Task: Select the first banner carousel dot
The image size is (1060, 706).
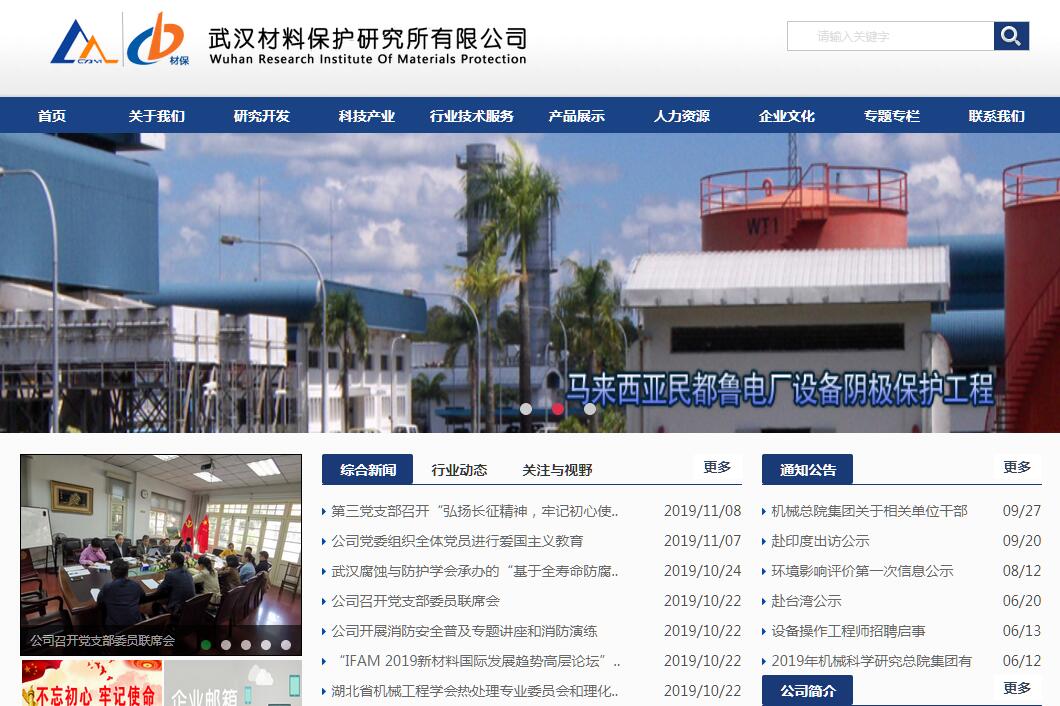Action: tap(526, 408)
